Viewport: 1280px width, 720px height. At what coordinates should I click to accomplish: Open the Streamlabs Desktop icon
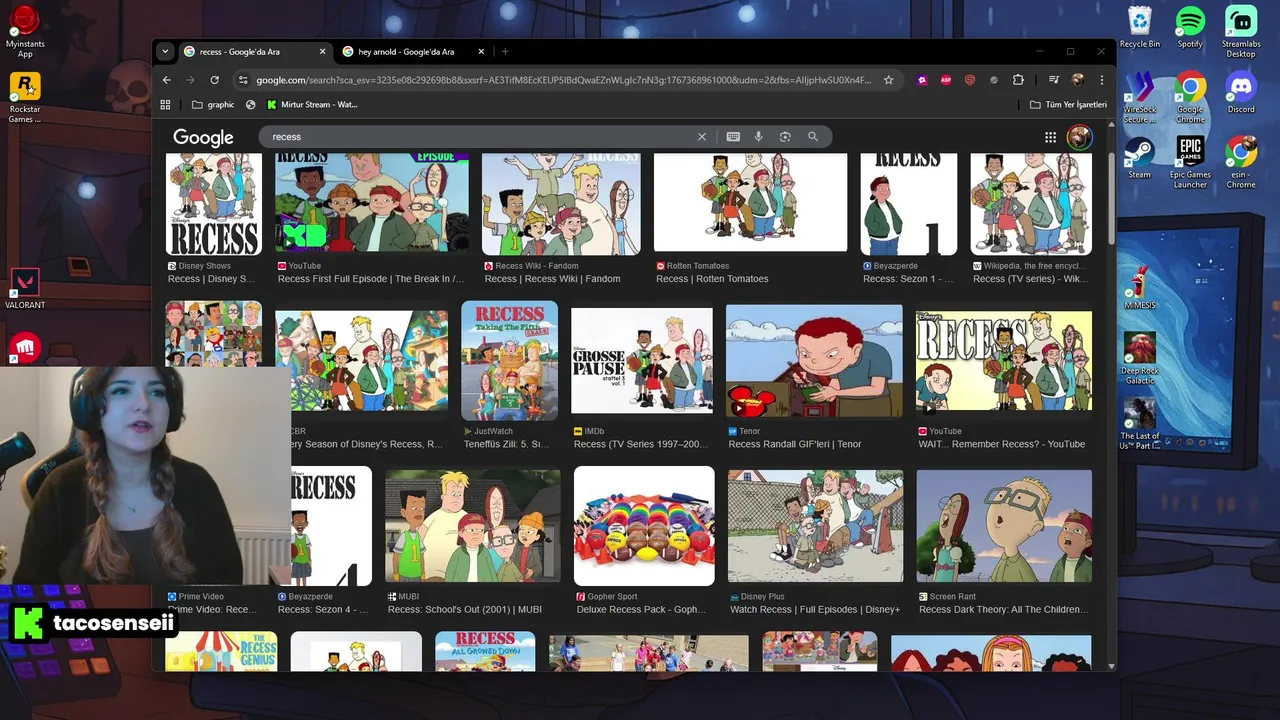click(x=1241, y=32)
